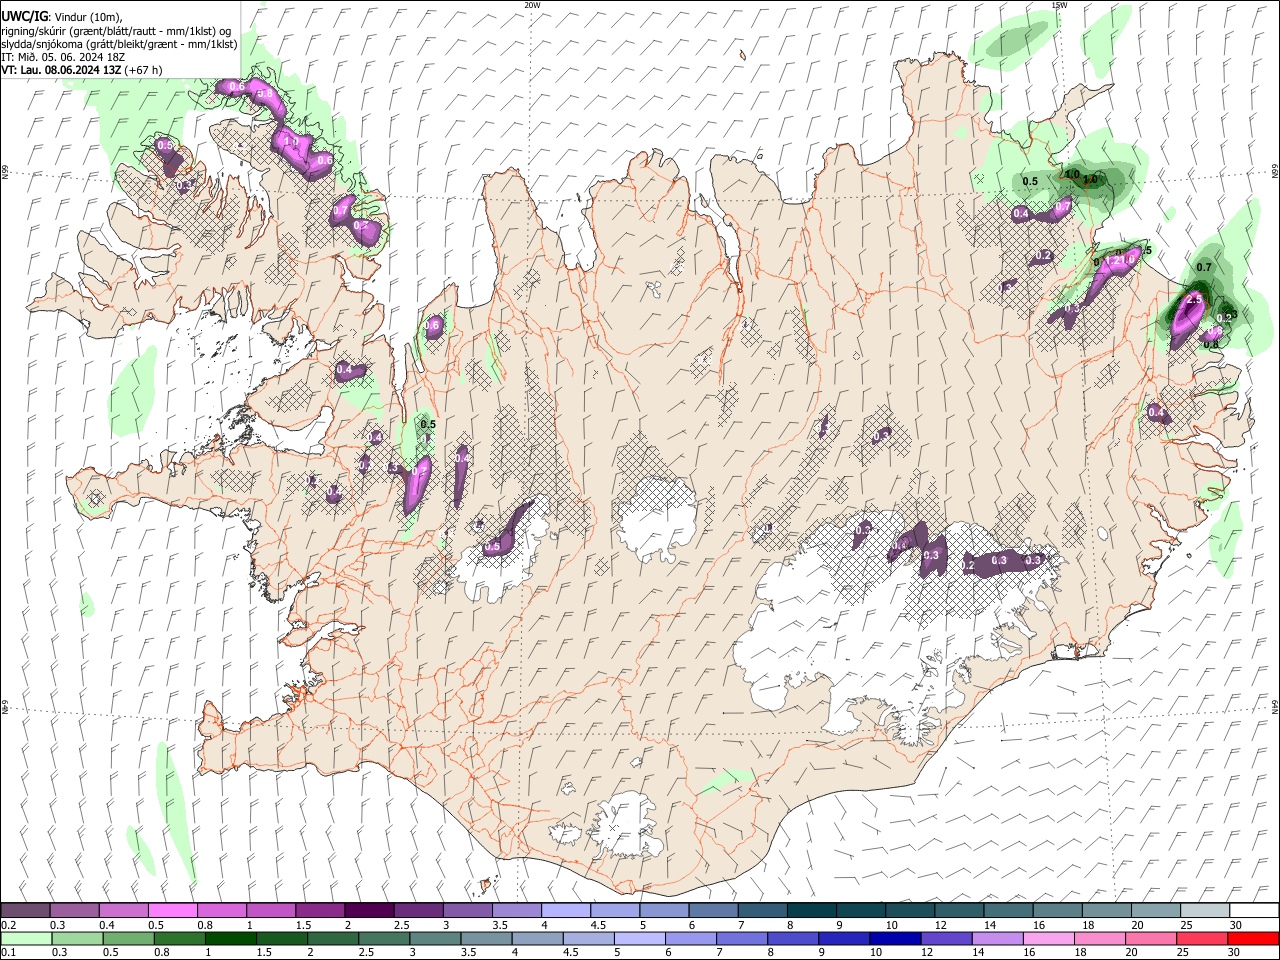
Task: Select the royal blue 8 swatch, lower scale
Action: (792, 938)
